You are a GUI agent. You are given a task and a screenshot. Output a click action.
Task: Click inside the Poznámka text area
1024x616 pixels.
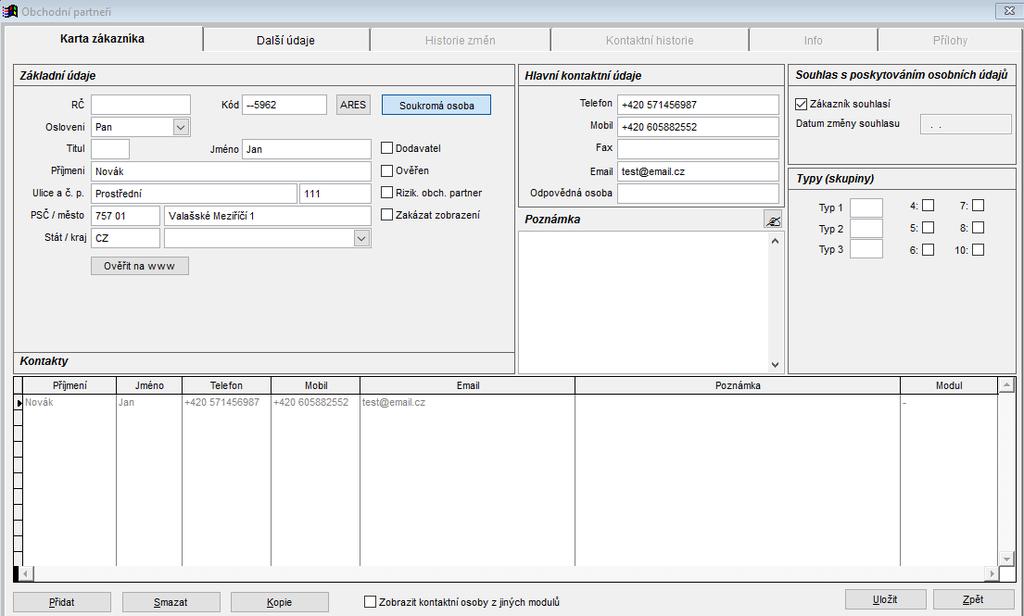[x=644, y=302]
